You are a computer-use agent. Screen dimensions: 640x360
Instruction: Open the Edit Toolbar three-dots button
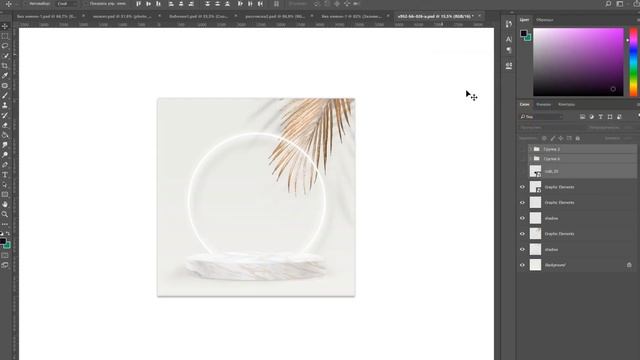tap(5, 224)
